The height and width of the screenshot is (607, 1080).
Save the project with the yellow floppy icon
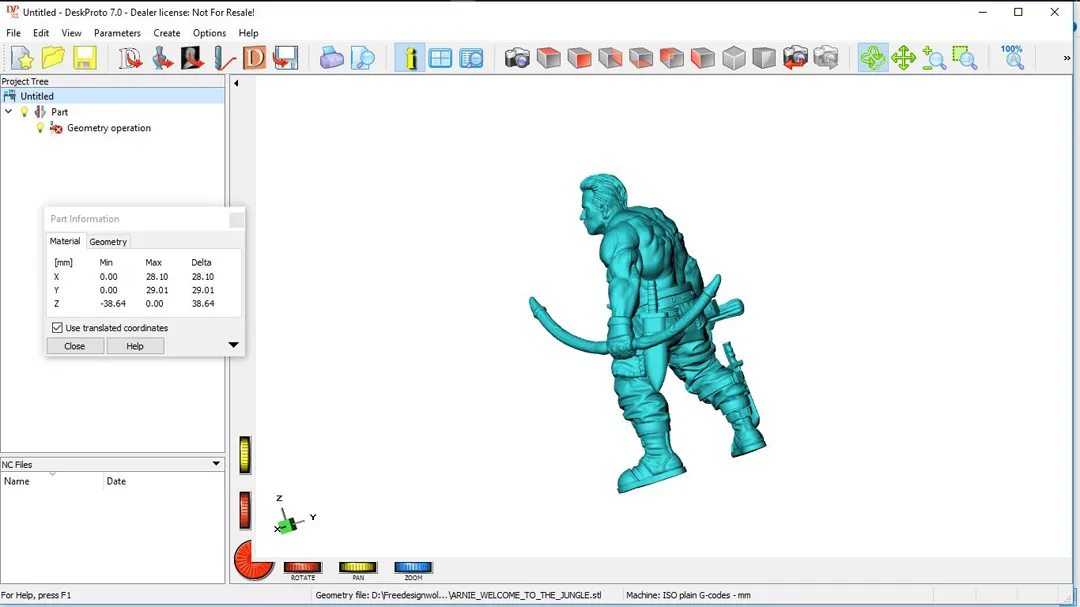coord(84,58)
